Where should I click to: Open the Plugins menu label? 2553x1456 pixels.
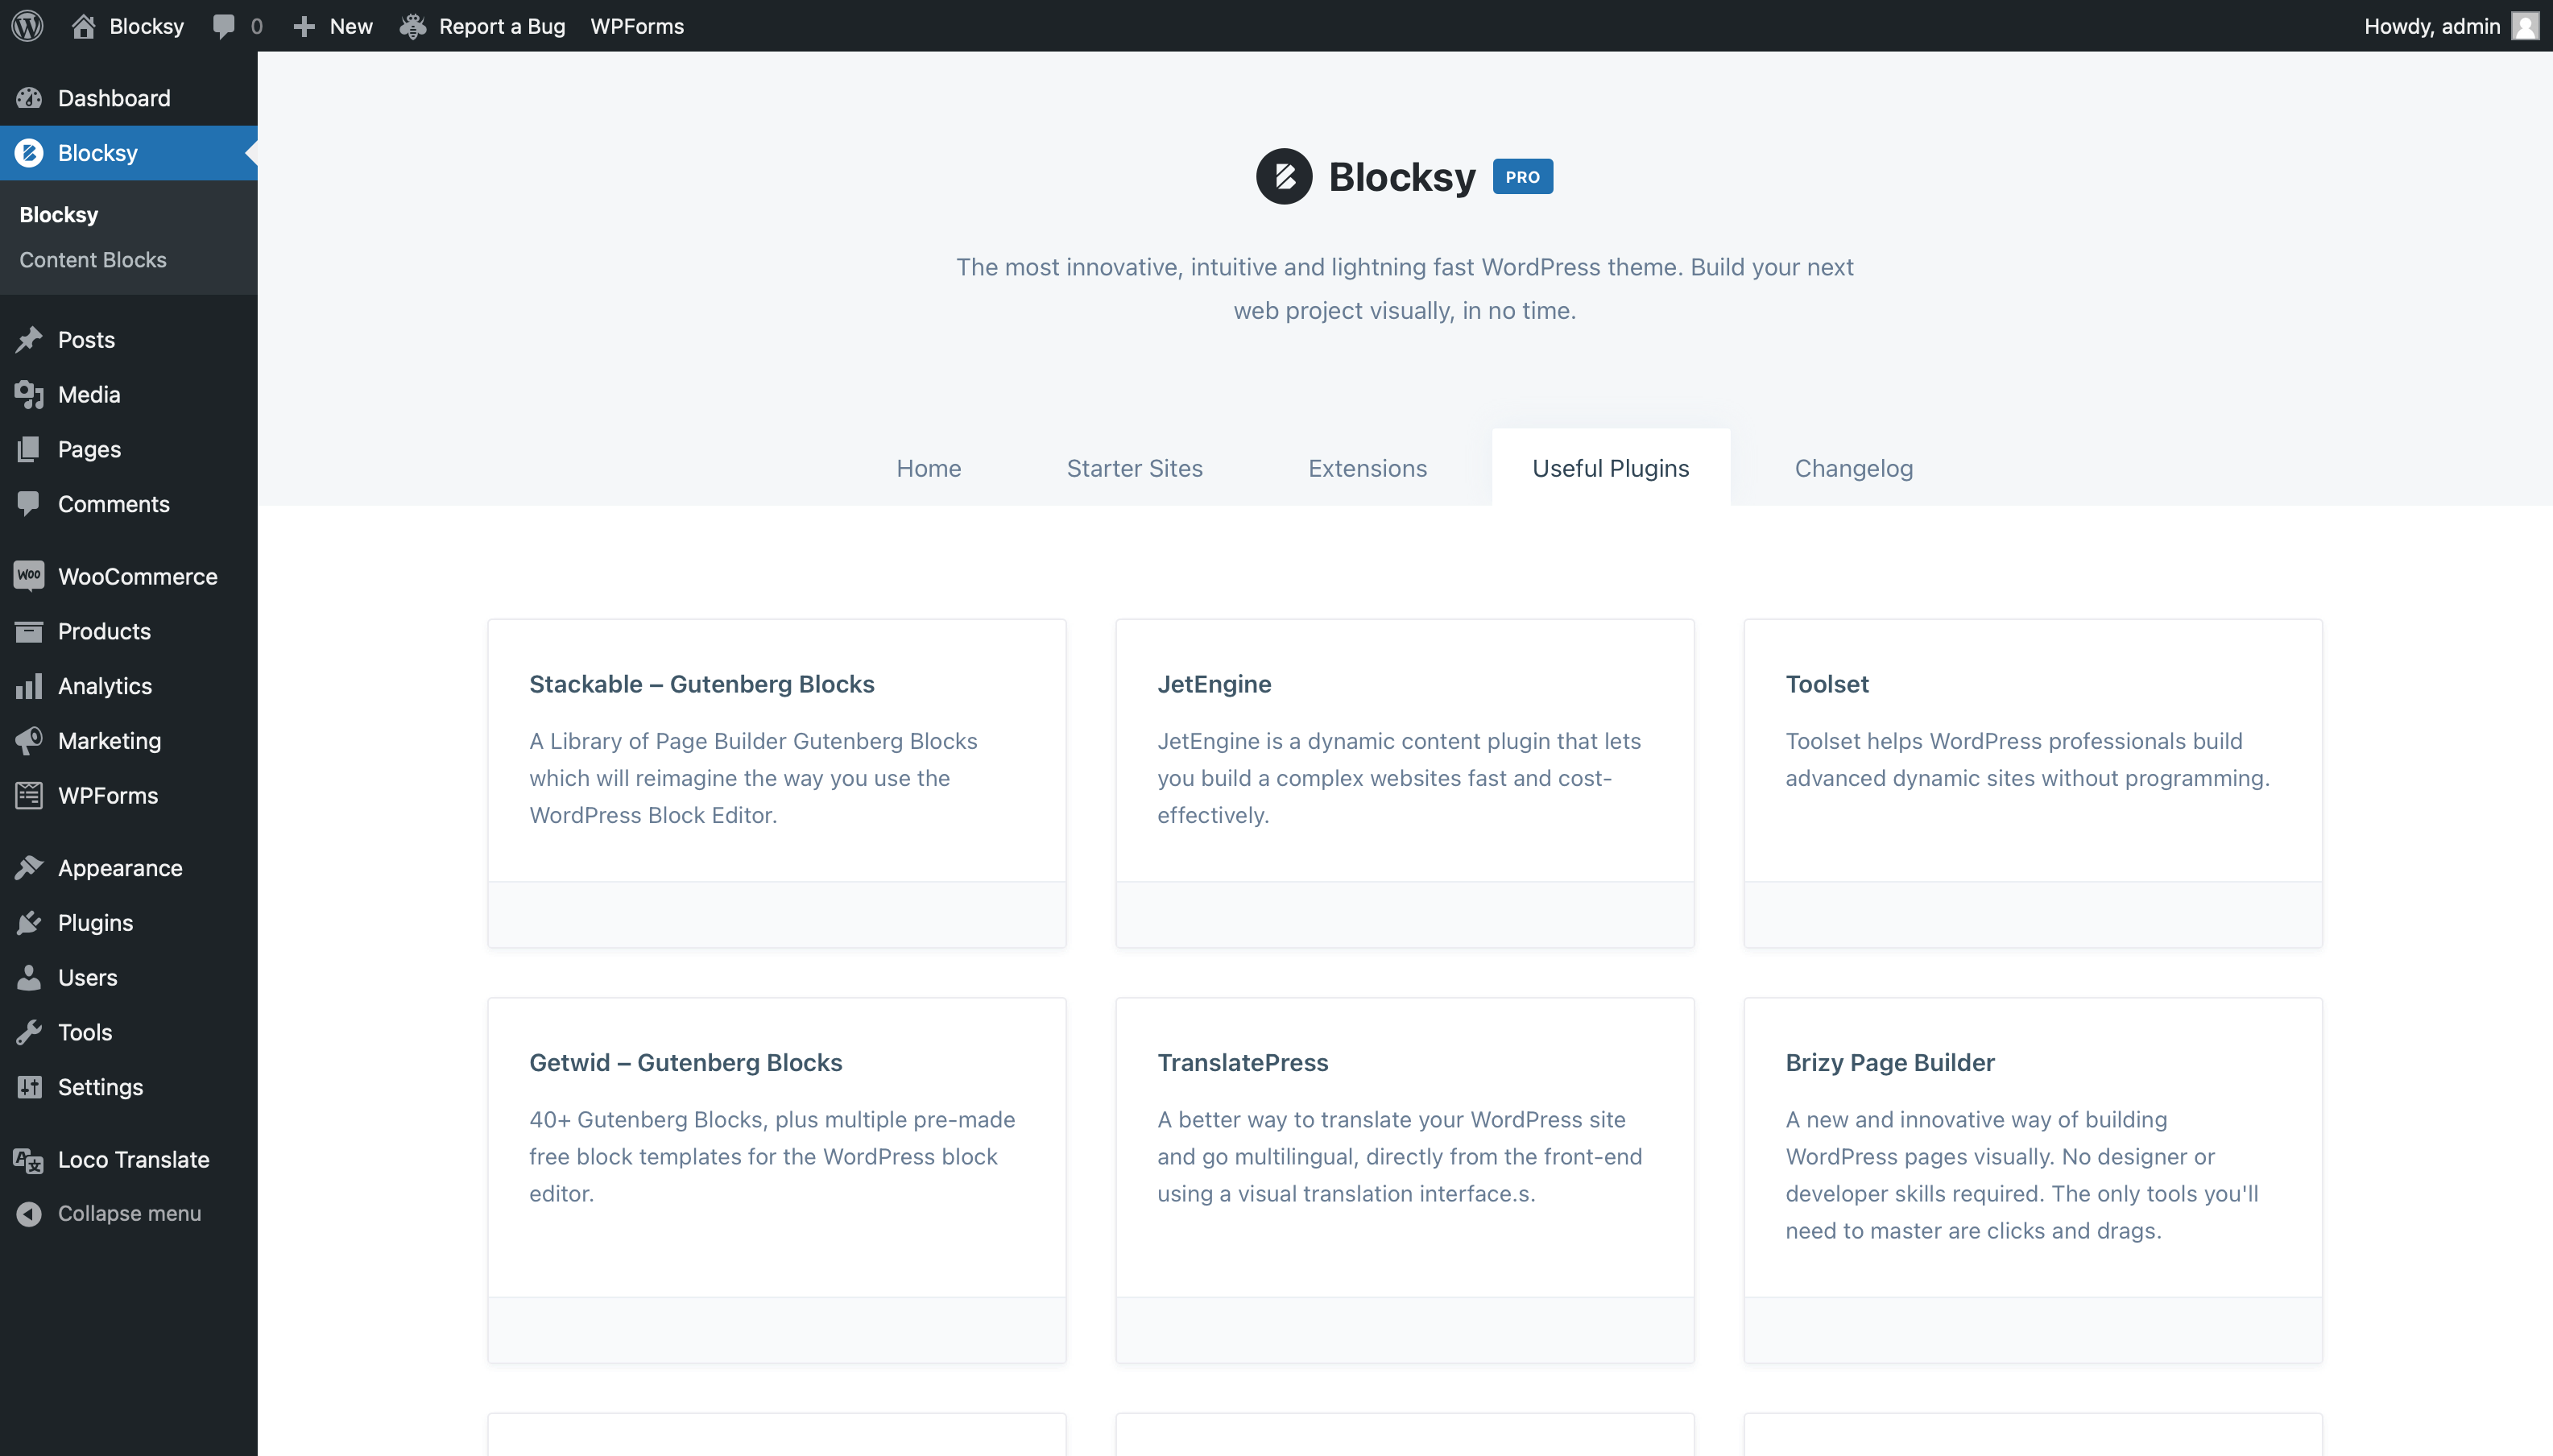95,923
